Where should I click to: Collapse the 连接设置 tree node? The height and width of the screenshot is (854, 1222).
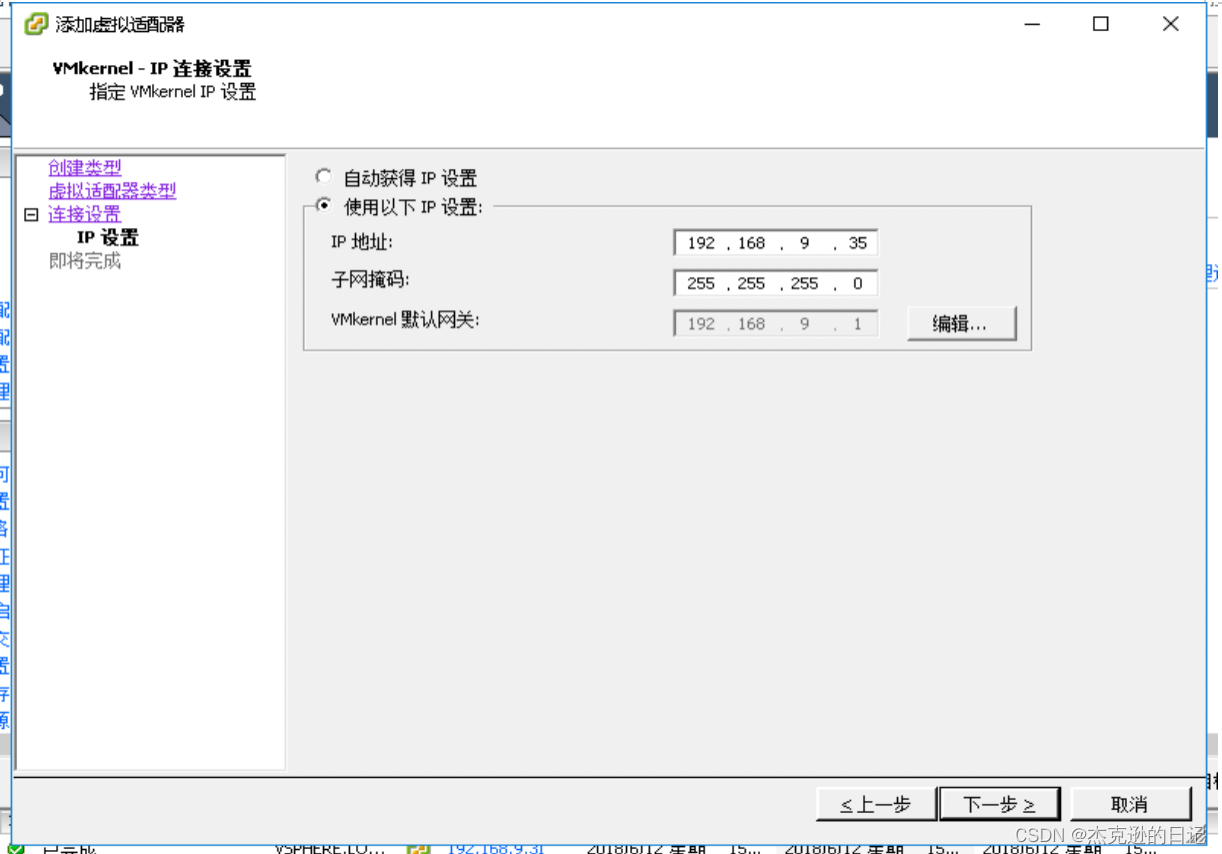[31, 215]
